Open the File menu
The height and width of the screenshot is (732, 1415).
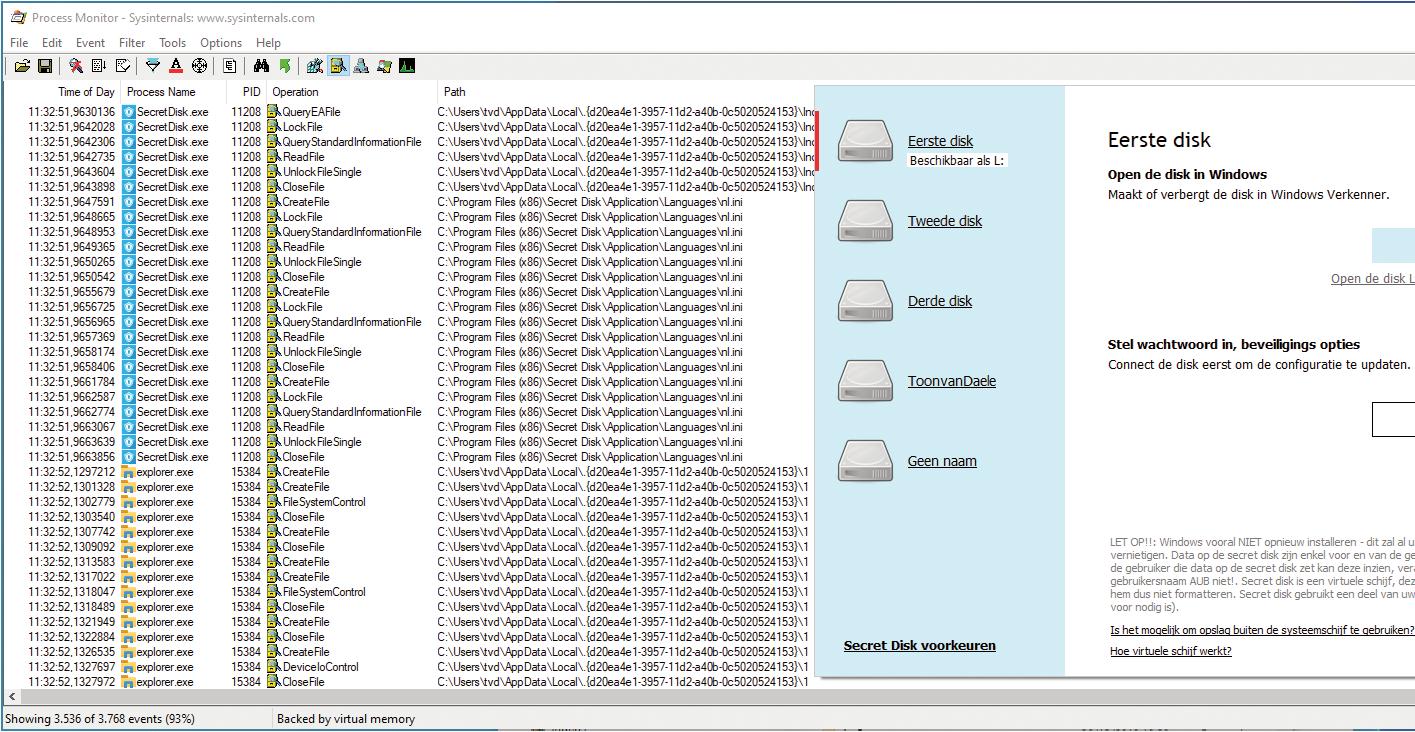click(x=19, y=43)
